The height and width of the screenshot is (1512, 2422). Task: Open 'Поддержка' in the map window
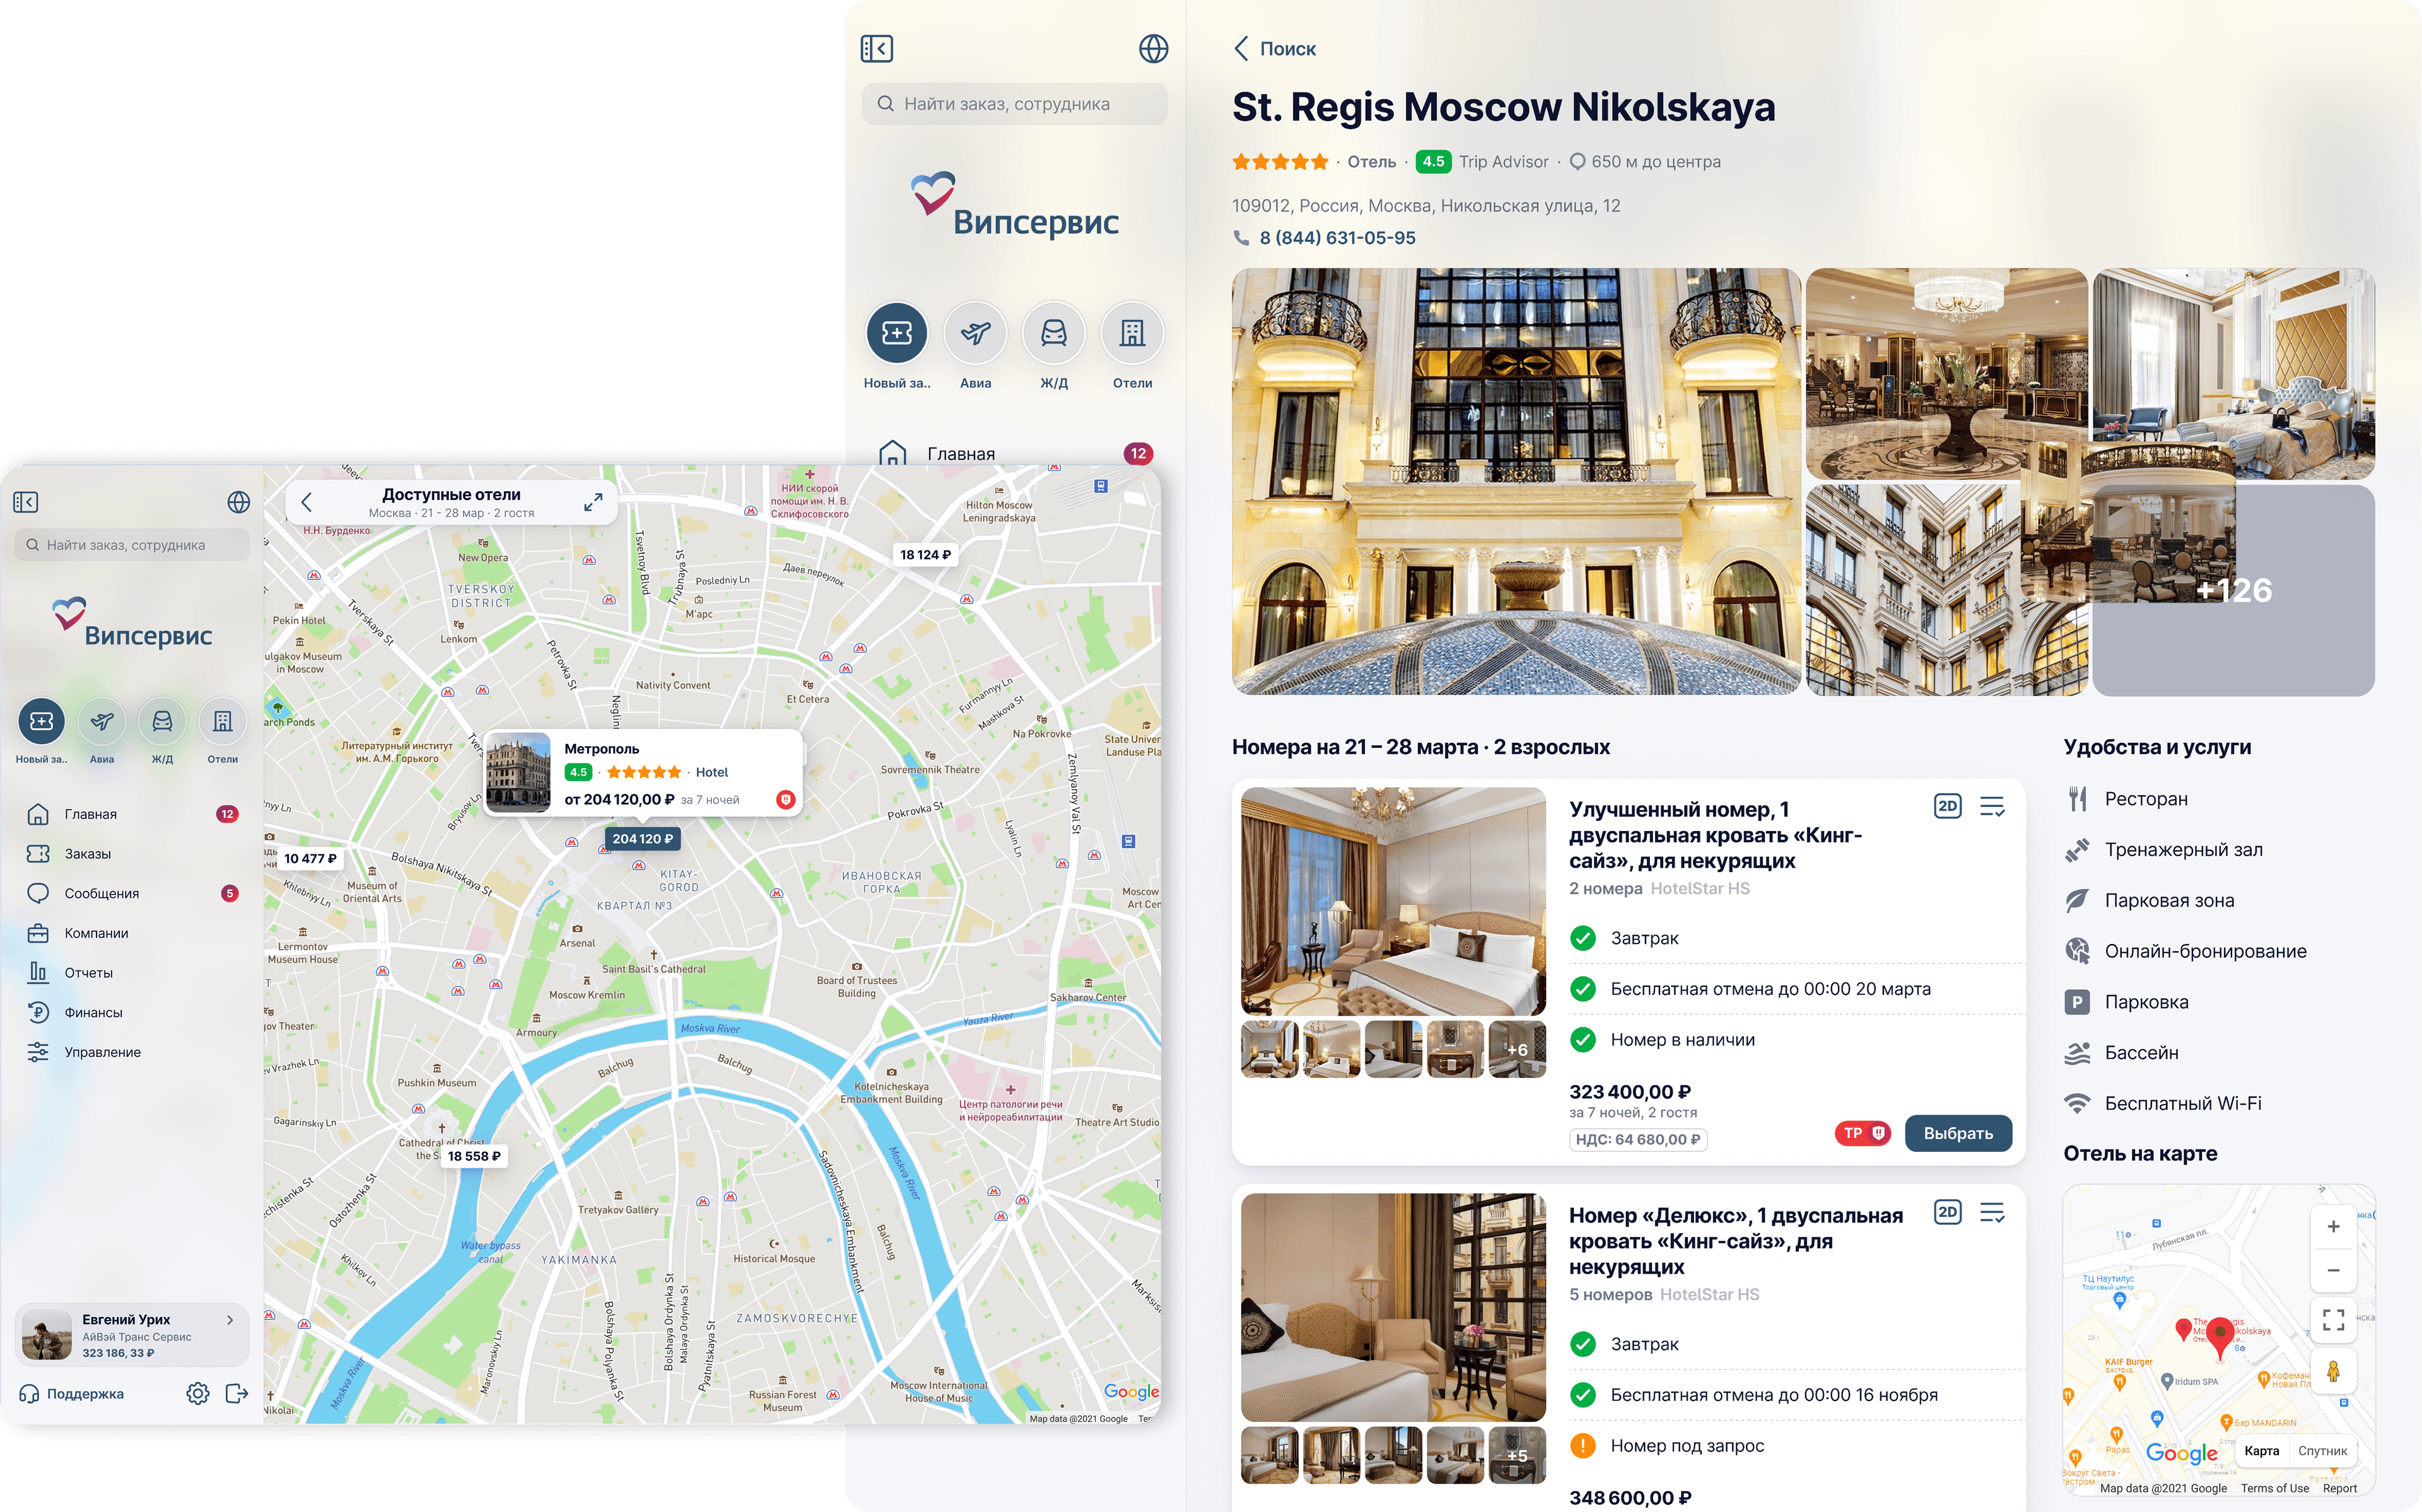click(71, 1393)
